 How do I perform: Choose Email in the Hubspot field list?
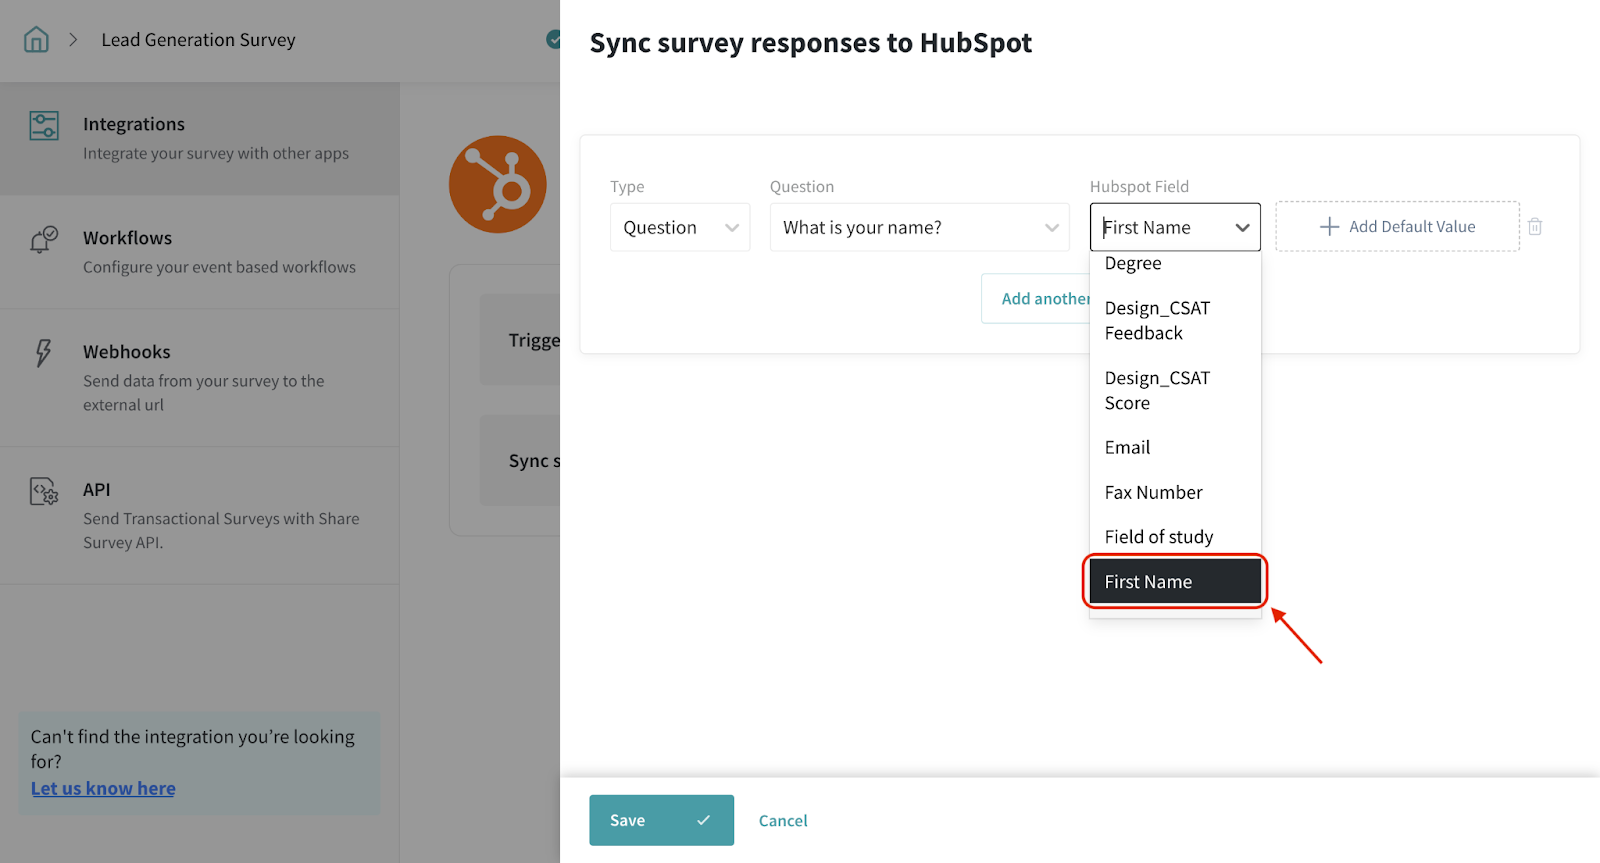coord(1127,448)
